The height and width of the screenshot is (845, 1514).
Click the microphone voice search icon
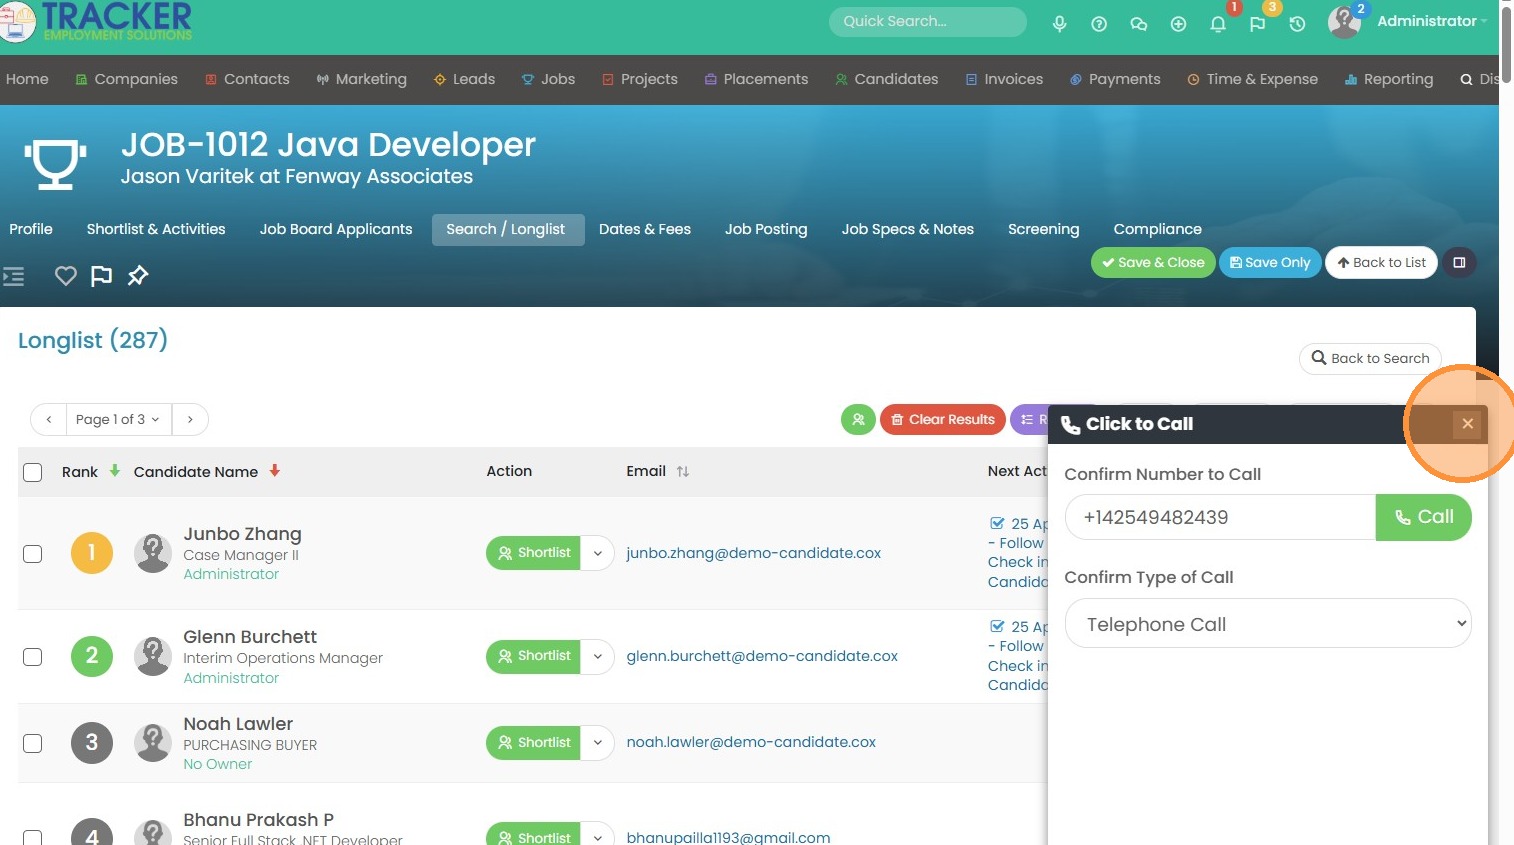point(1059,24)
